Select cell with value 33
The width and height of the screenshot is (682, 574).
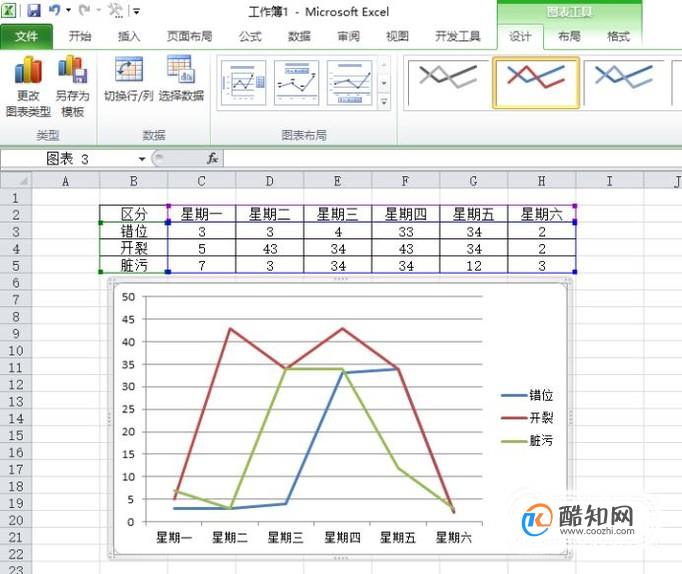(x=405, y=231)
